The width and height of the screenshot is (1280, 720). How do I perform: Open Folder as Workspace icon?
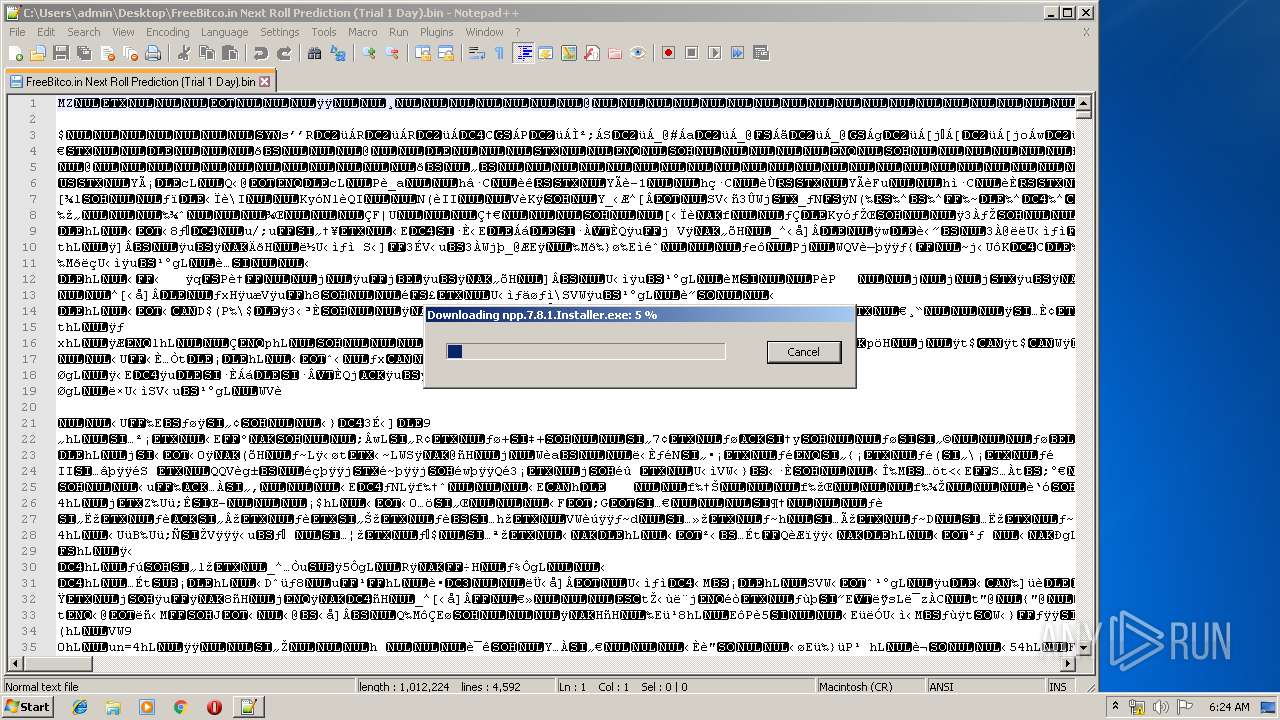tap(615, 53)
